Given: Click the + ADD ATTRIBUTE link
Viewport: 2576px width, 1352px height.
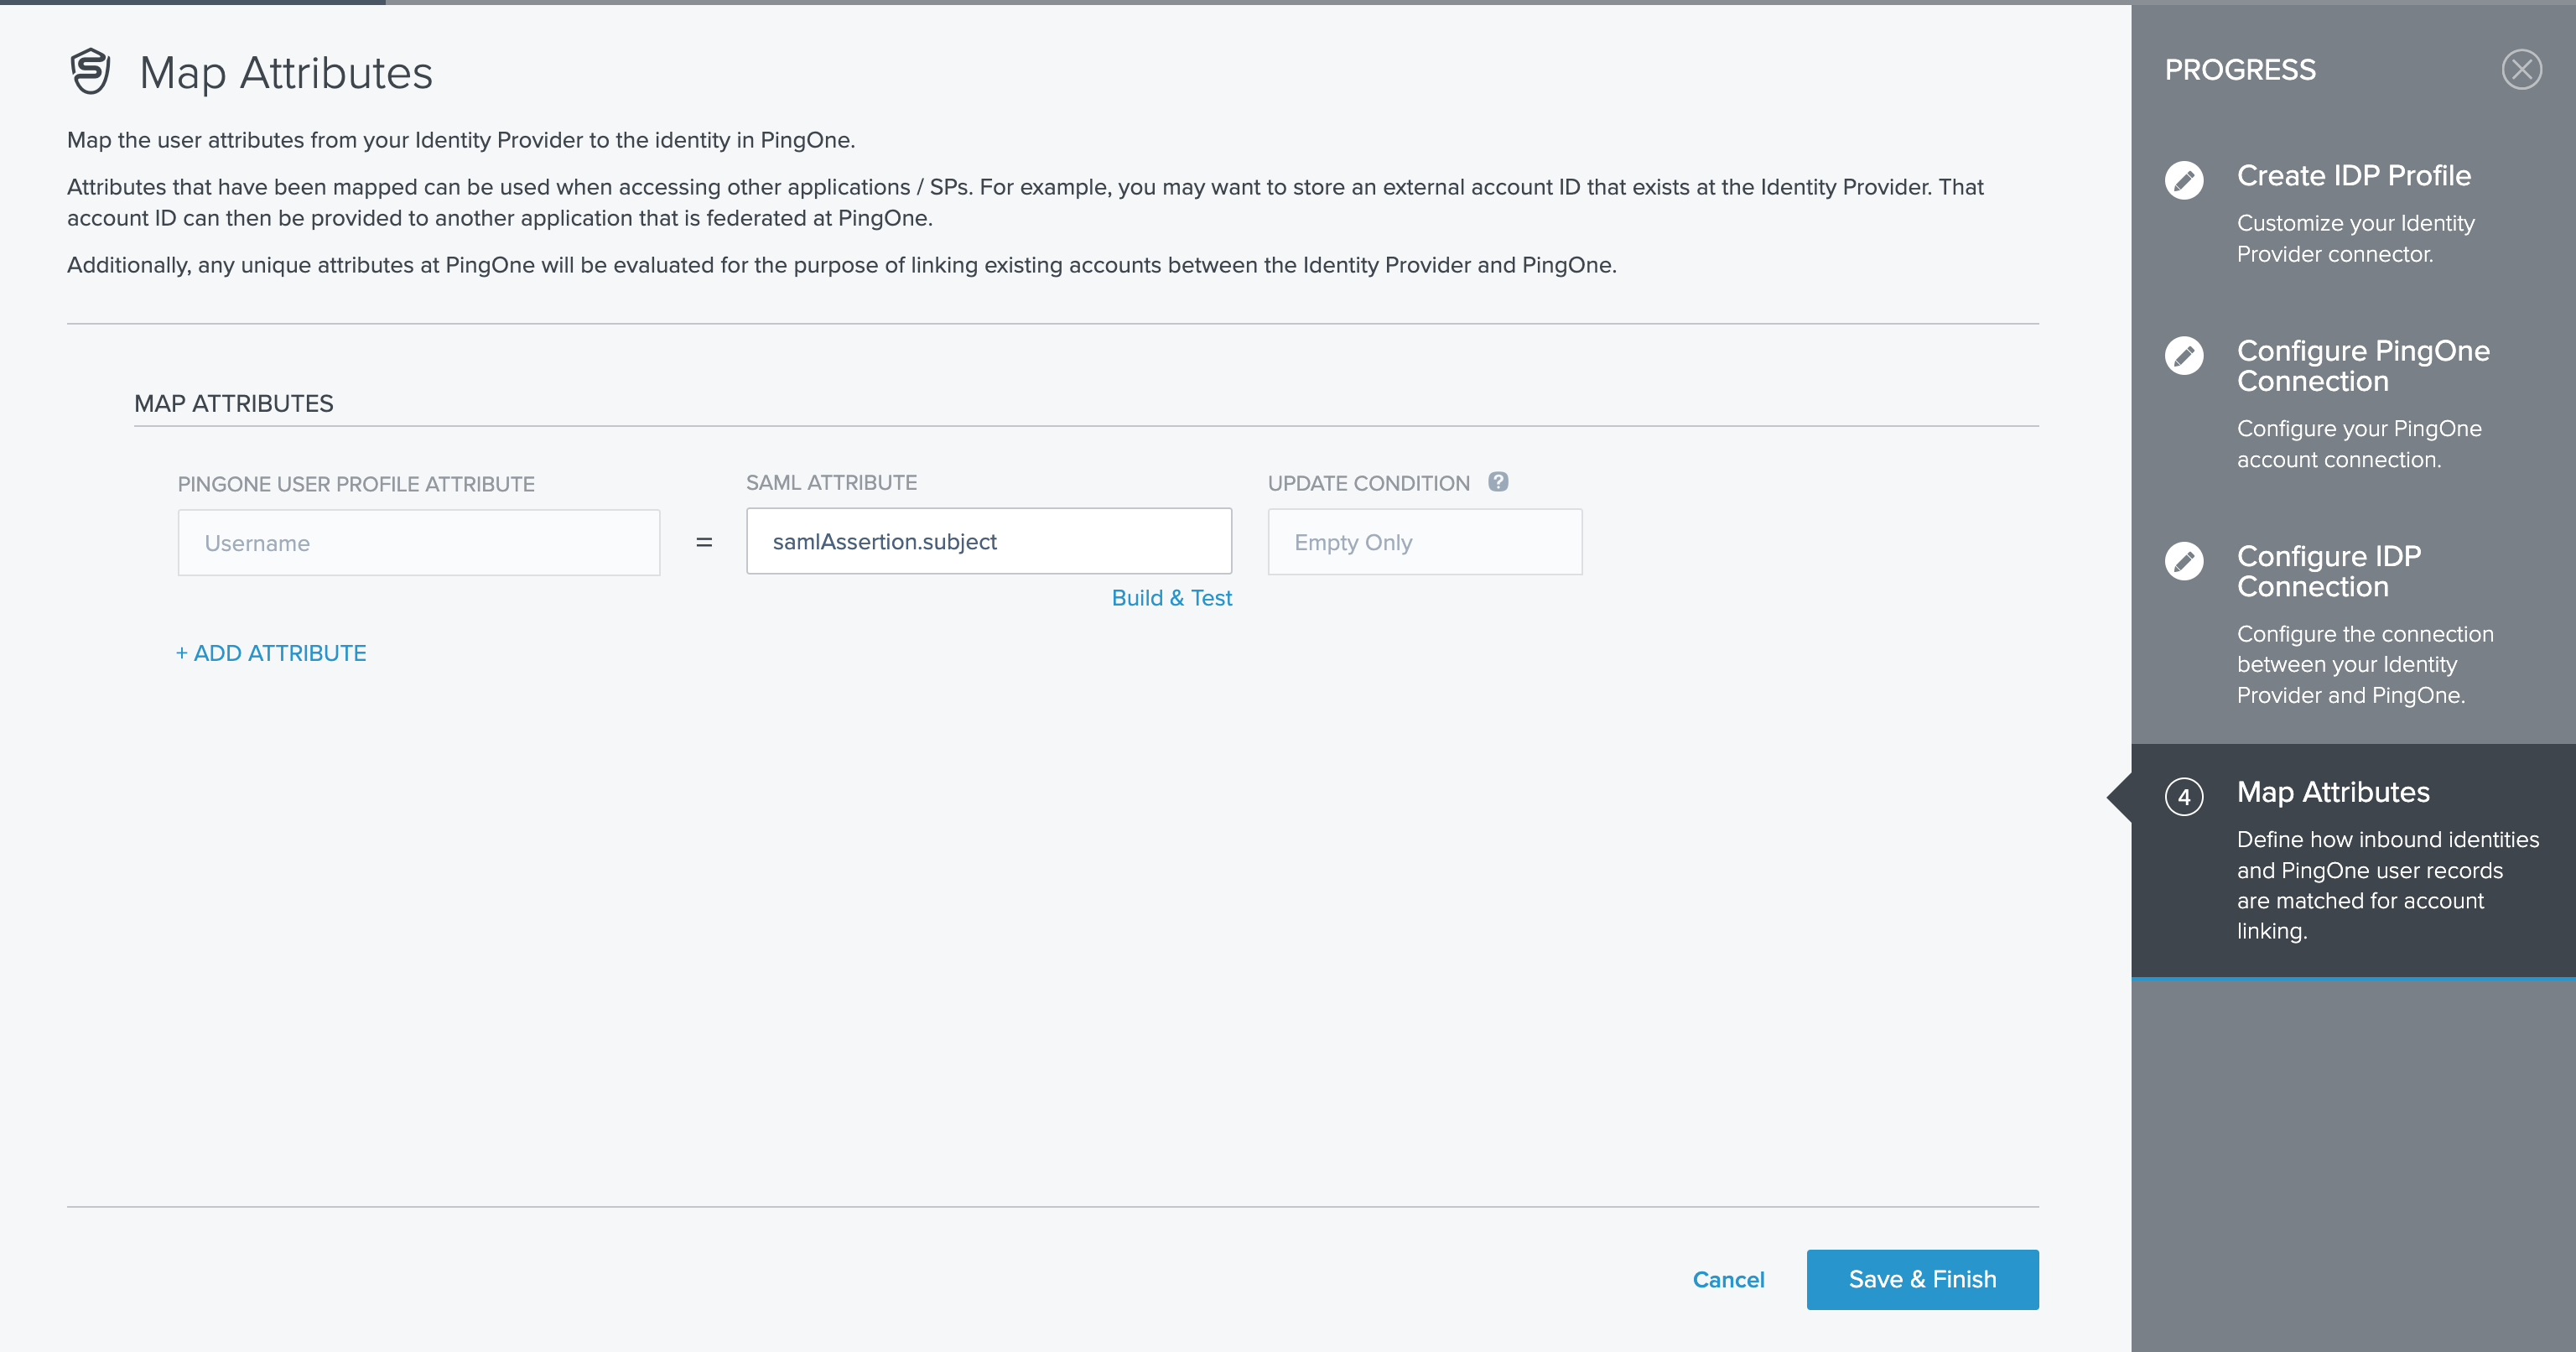Looking at the screenshot, I should coord(271,653).
